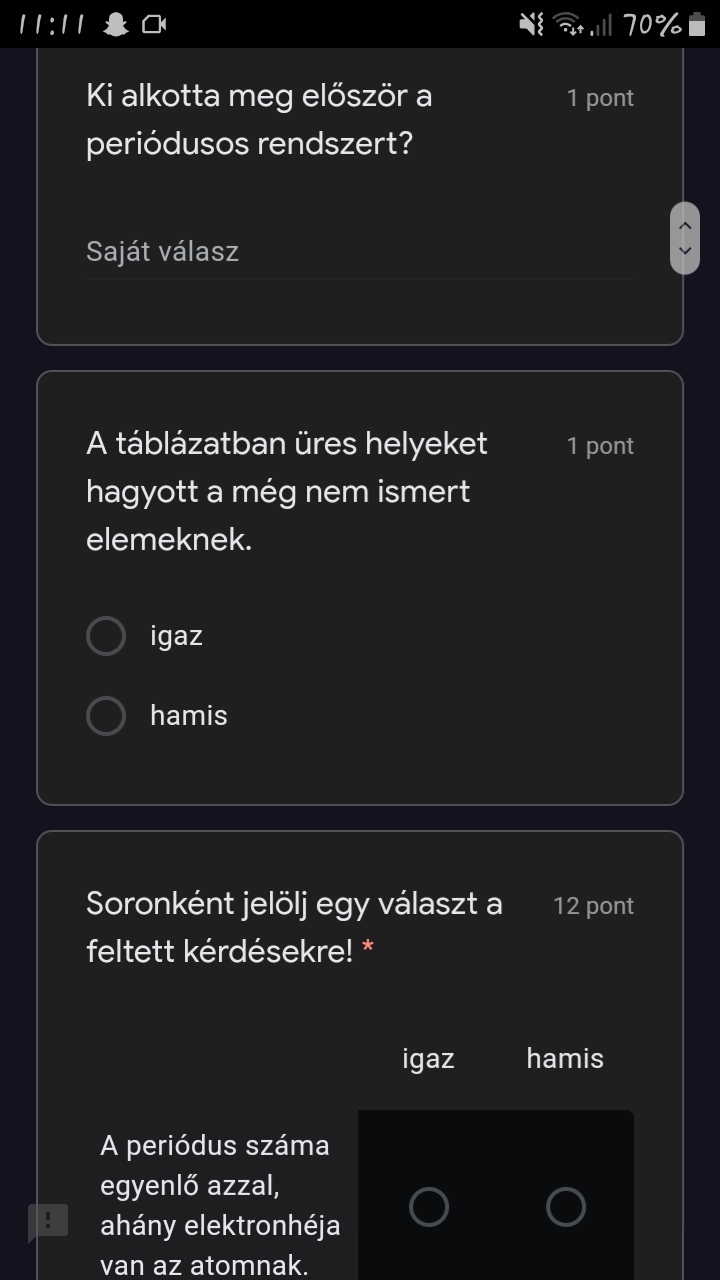Tap the "12 pont" score label

pos(594,906)
